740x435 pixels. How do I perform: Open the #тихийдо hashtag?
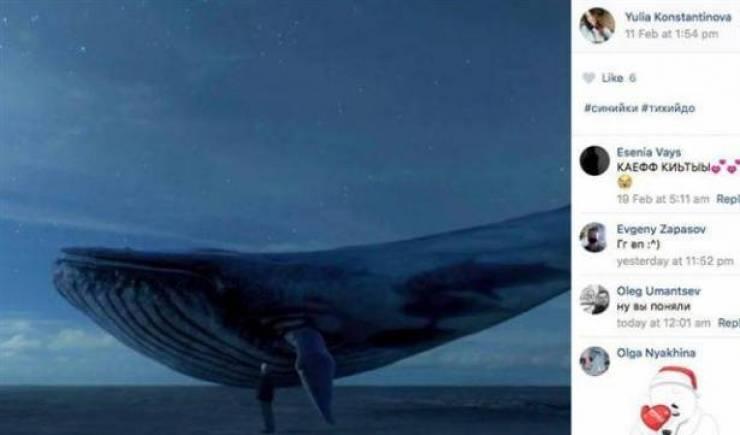coord(668,108)
